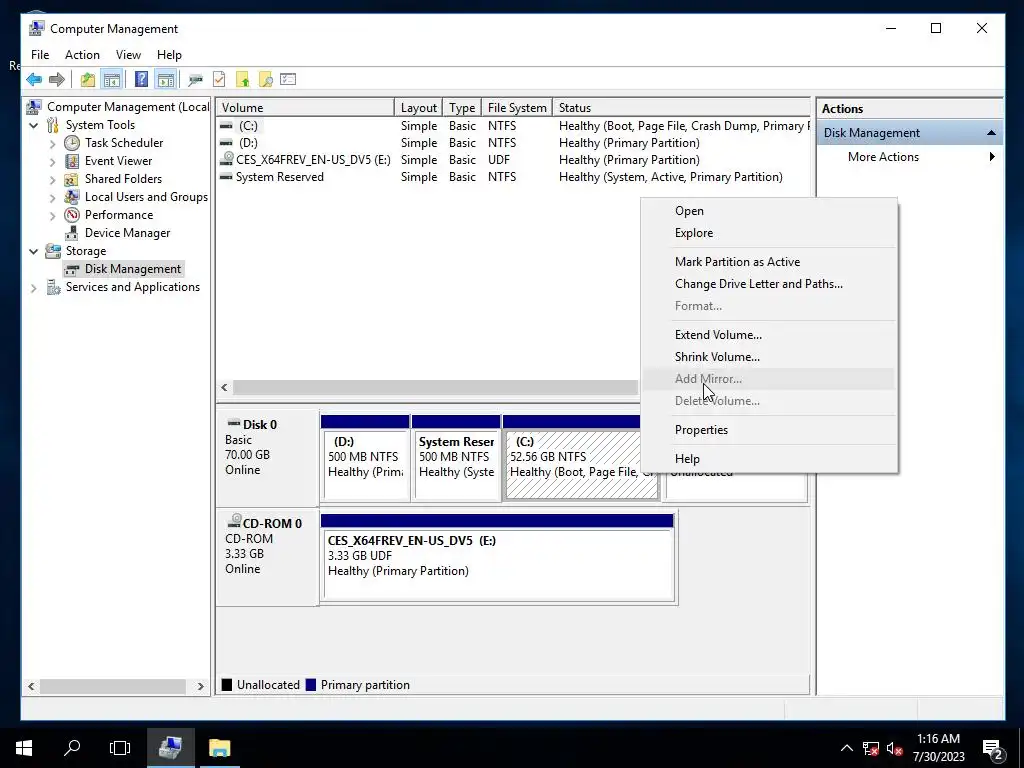The image size is (1024, 768).
Task: Open the View menu
Action: [128, 55]
